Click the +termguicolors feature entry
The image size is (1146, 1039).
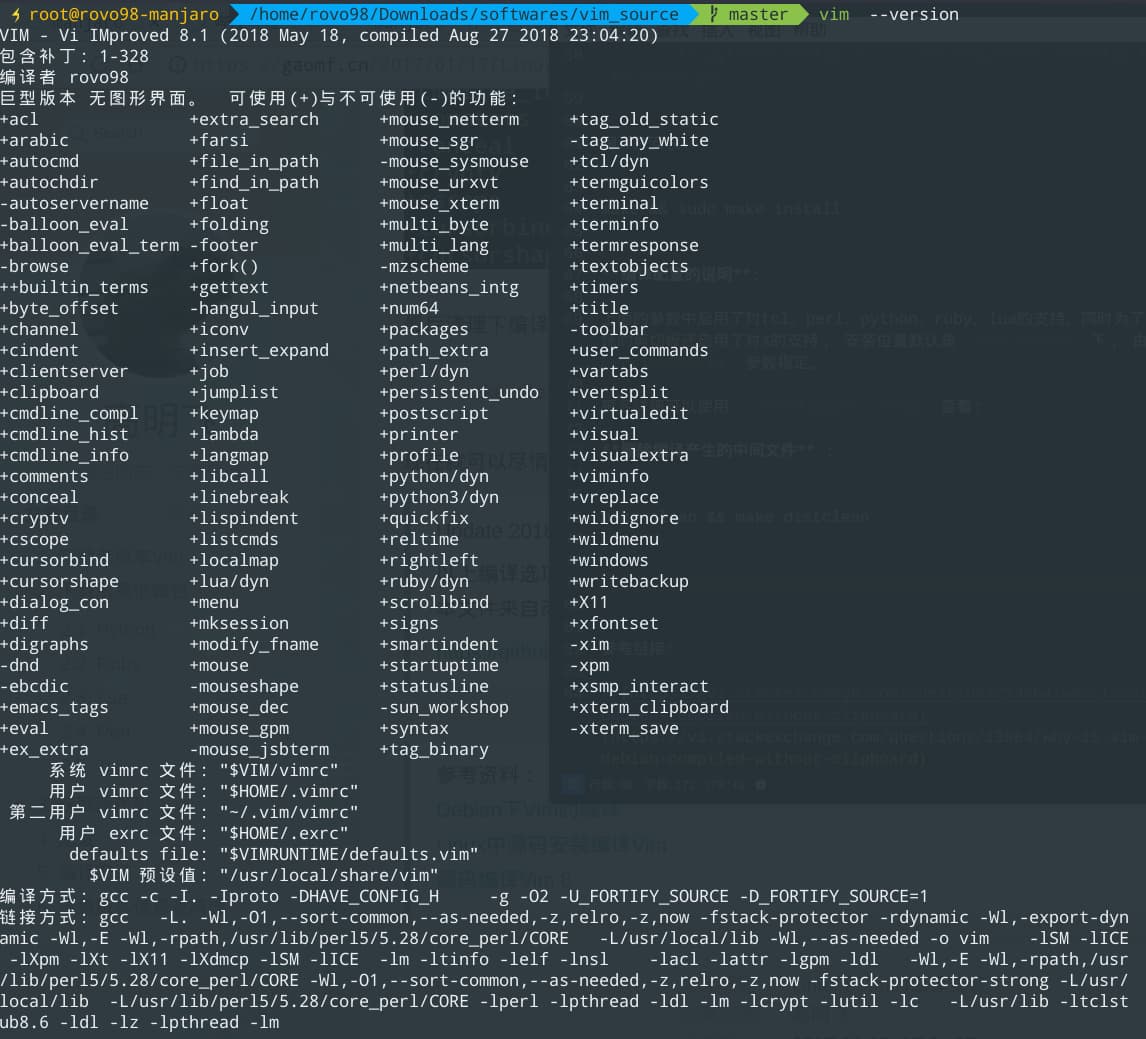point(638,182)
